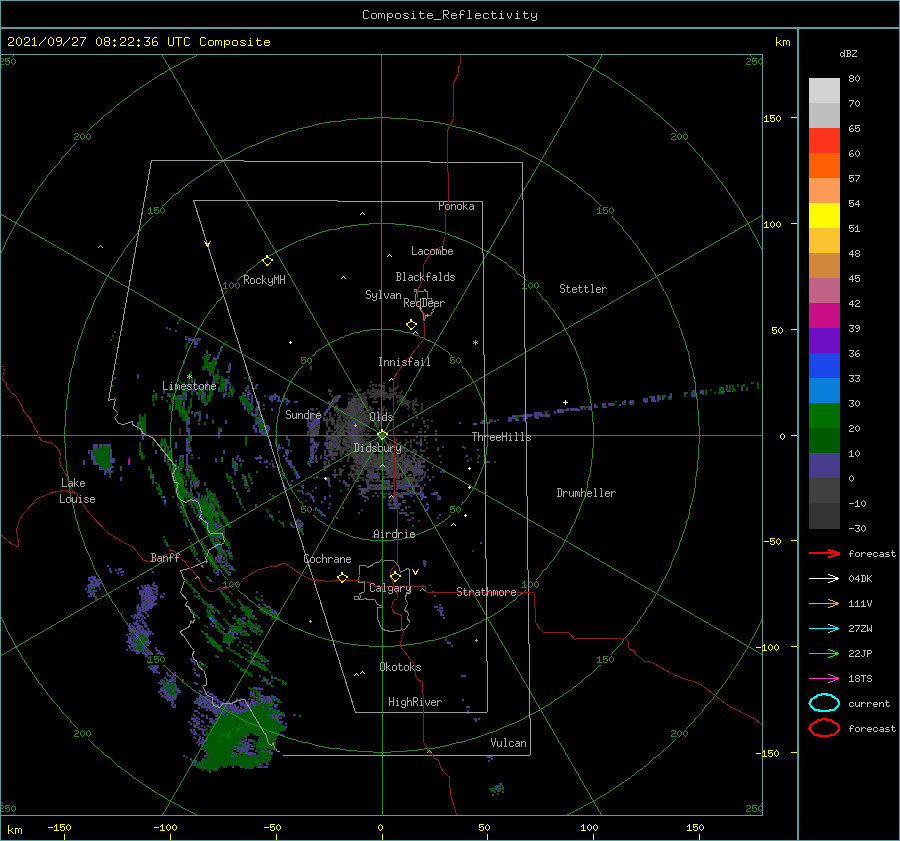Select the cyan 27ZW arrow icon
The image size is (900, 841).
(x=824, y=629)
